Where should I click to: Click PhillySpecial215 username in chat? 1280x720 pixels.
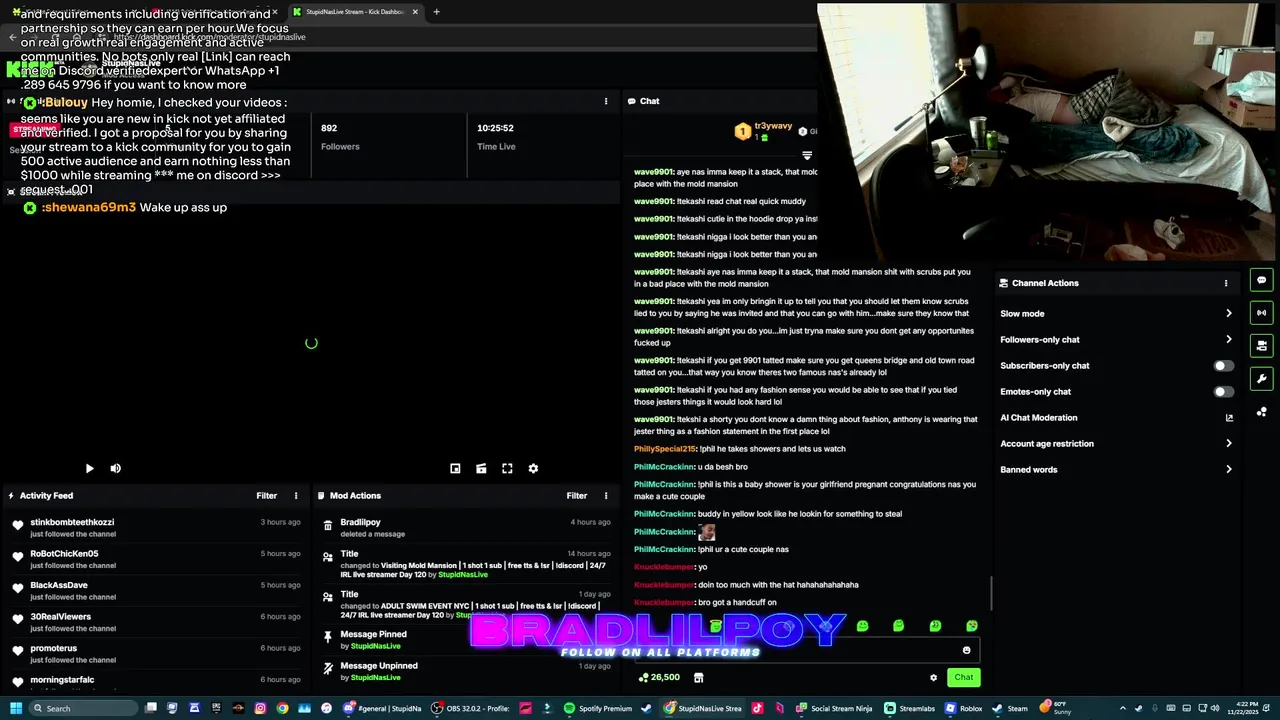[664, 449]
